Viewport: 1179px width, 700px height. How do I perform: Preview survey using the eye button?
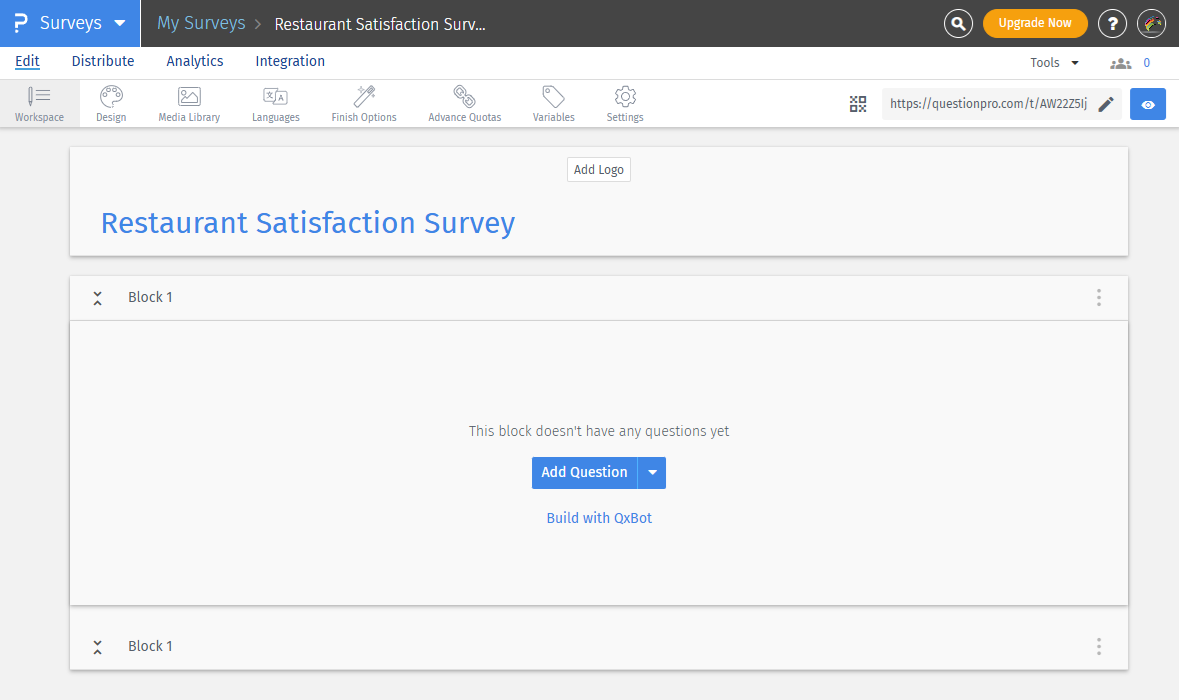click(1148, 104)
